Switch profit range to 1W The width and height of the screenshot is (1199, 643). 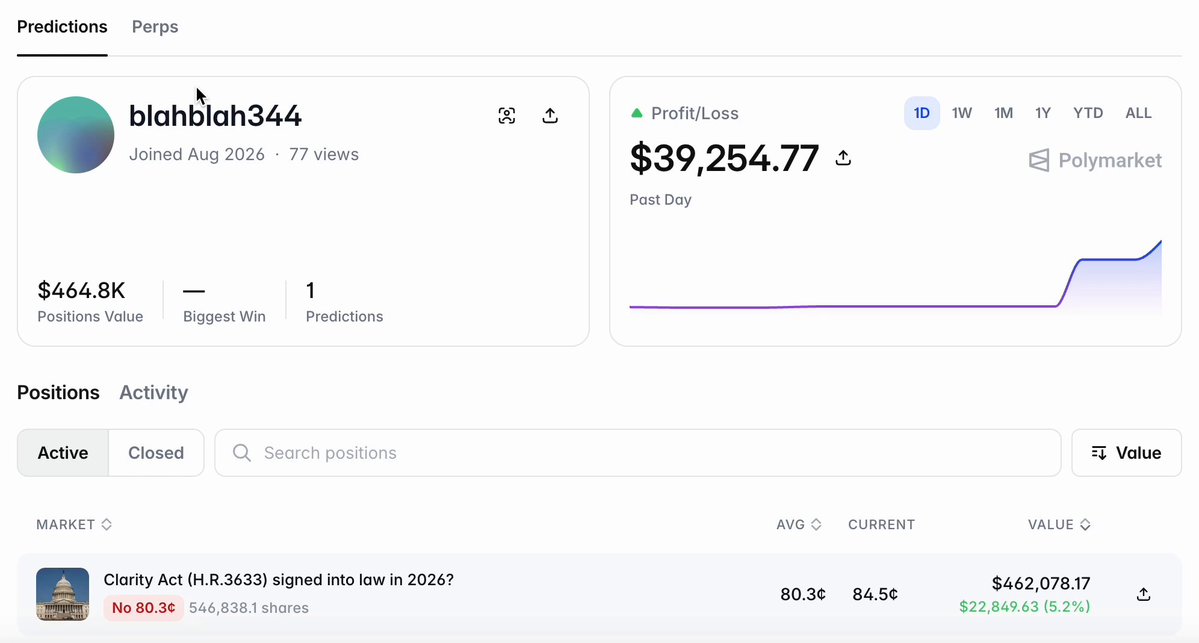(962, 113)
